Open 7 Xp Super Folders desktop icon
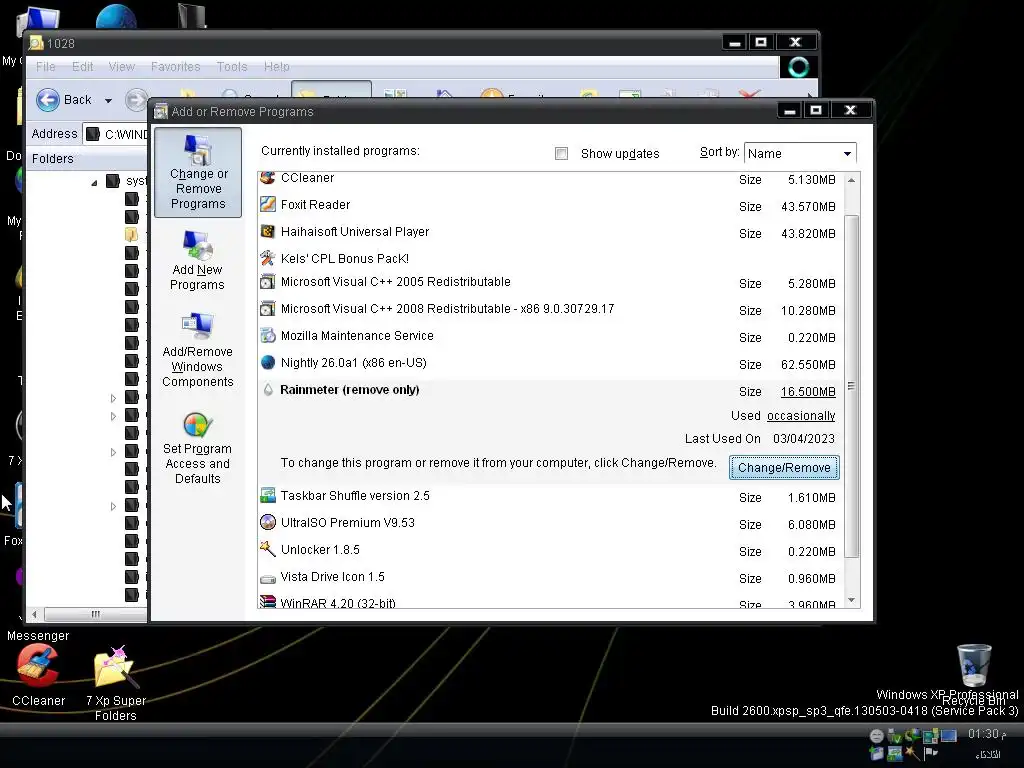Screen dimensions: 1024x768 tap(116, 683)
